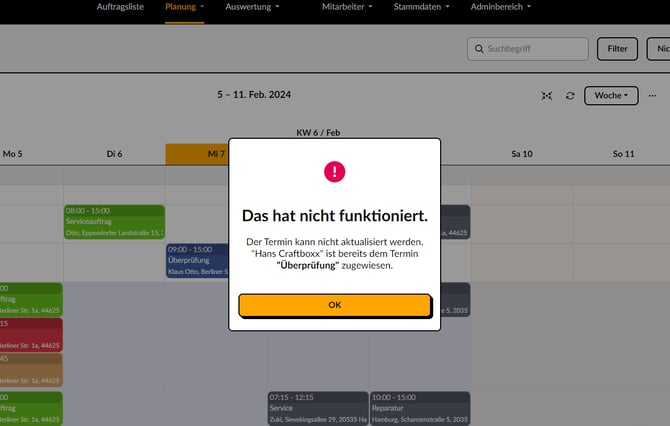
Task: Open the Reparatur 10:00 - 15:00 appointment
Action: click(x=419, y=408)
